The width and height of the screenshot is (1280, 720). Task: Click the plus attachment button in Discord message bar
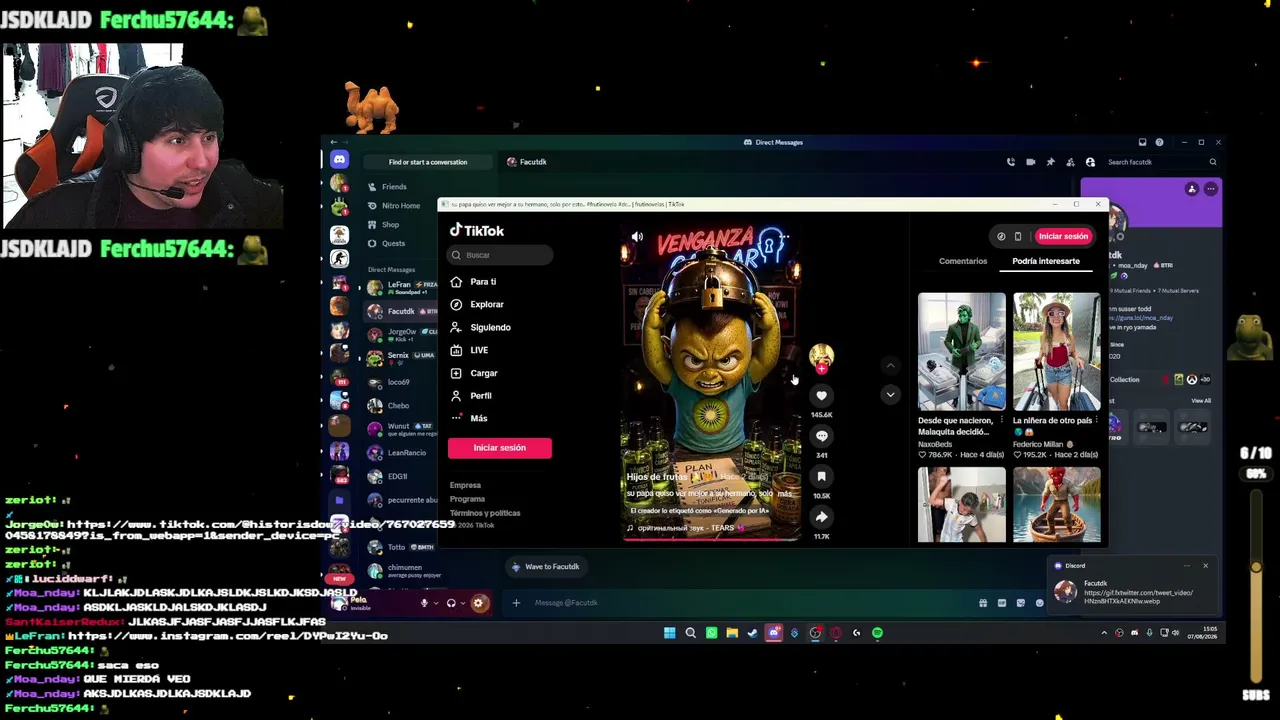(516, 602)
